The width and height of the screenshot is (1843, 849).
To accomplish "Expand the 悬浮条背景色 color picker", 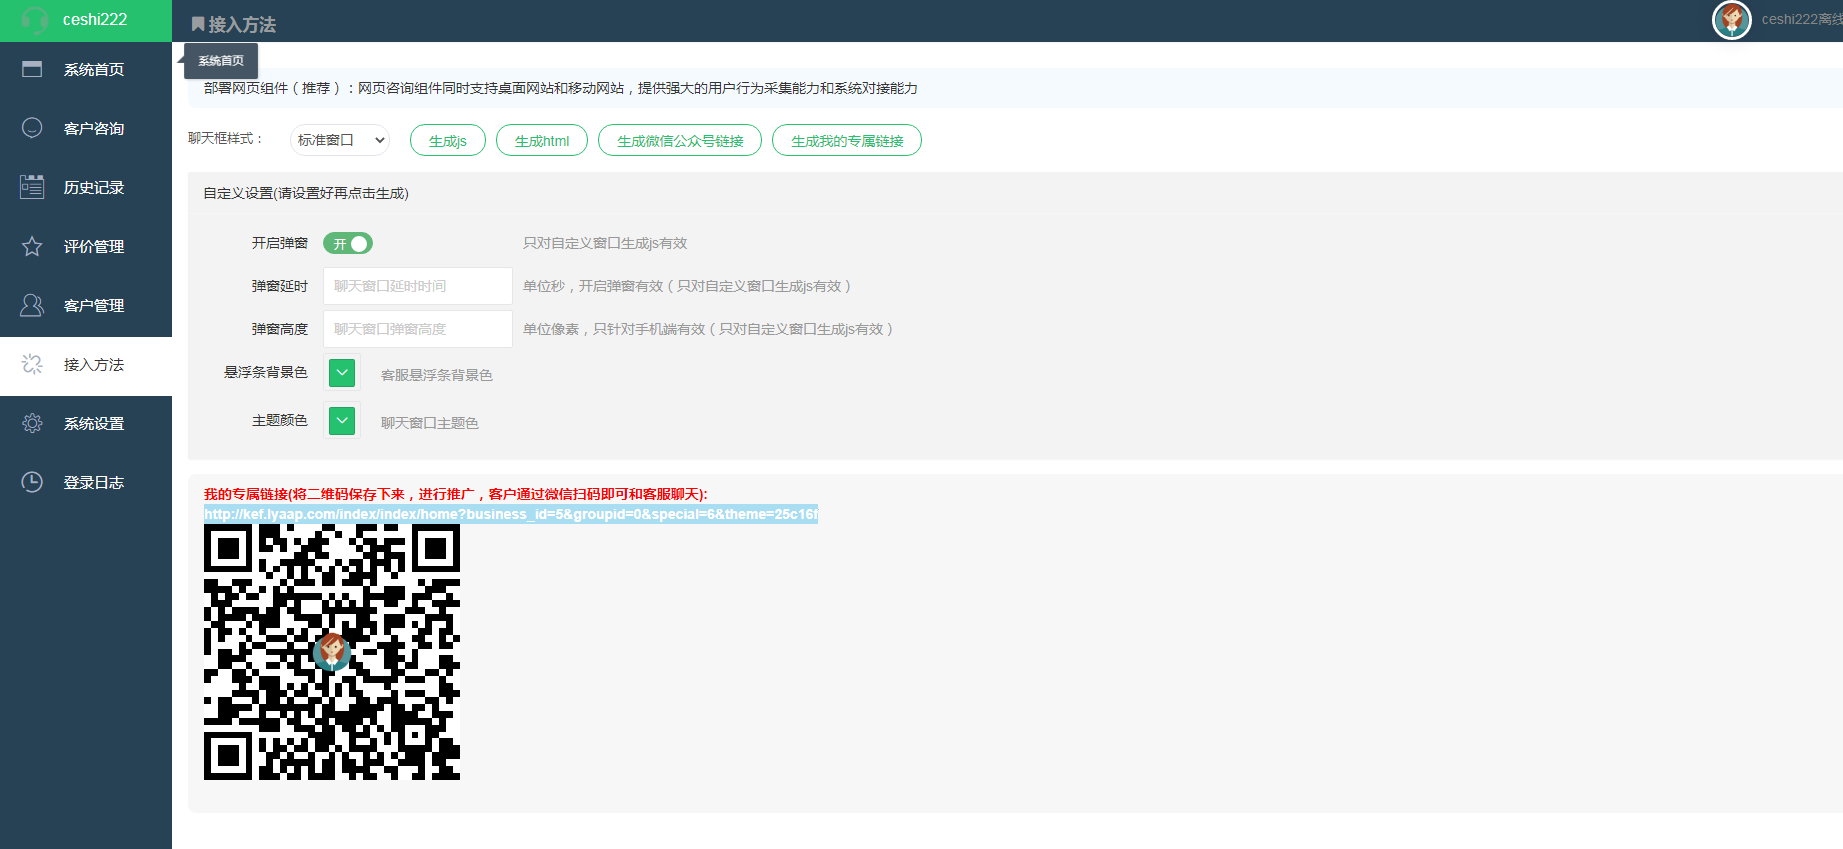I will coord(342,373).
